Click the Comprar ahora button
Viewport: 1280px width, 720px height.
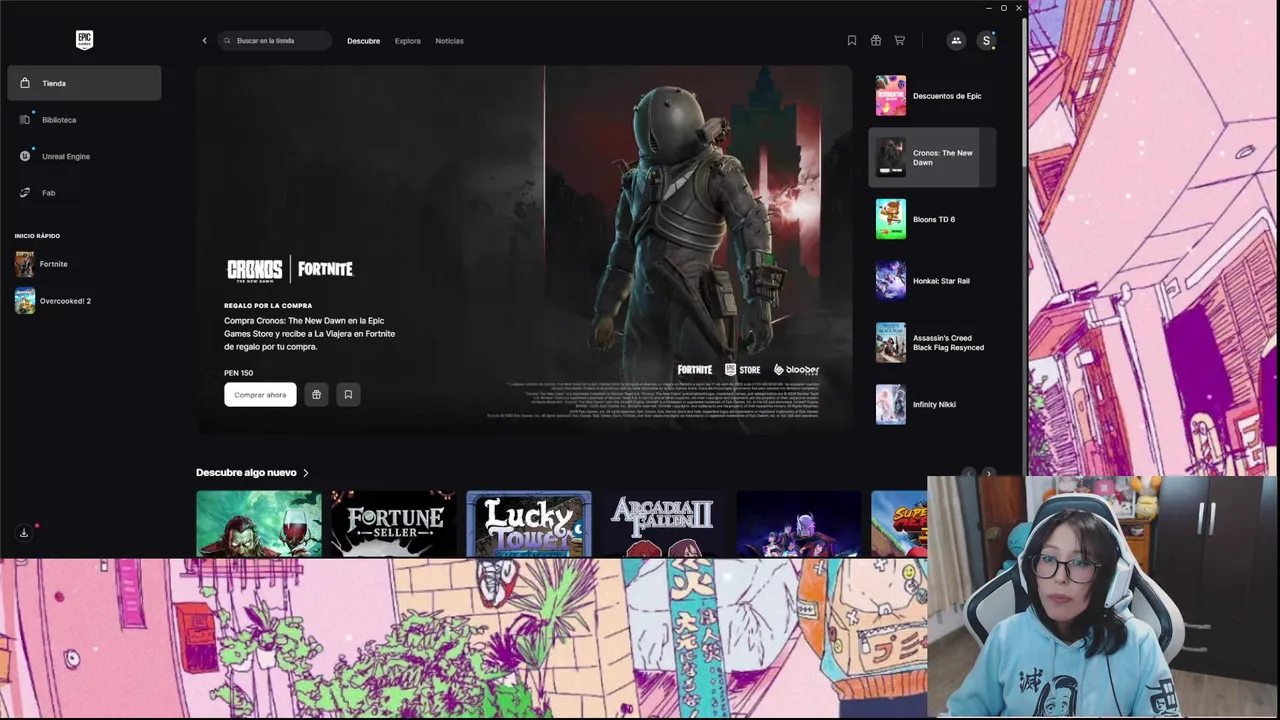(x=260, y=394)
